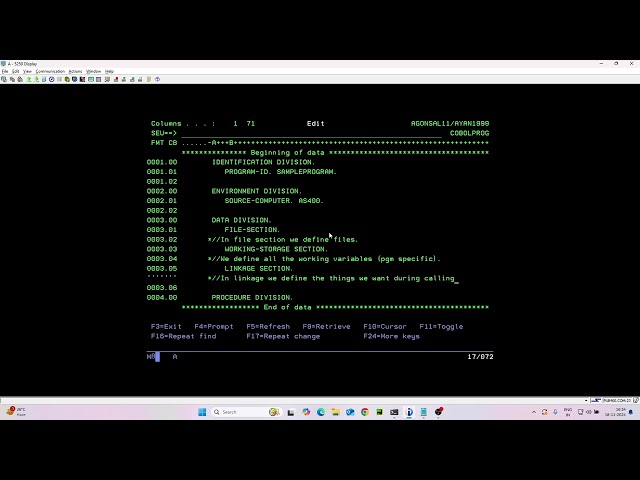The image size is (640, 480).
Task: Click the 'In file section we define files' comment
Action: tap(283, 240)
